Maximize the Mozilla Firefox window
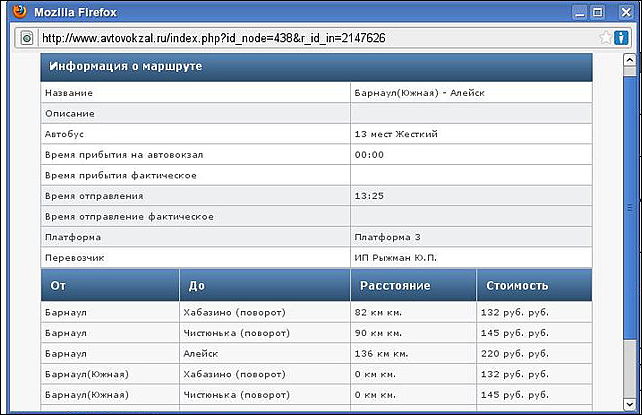 599,12
